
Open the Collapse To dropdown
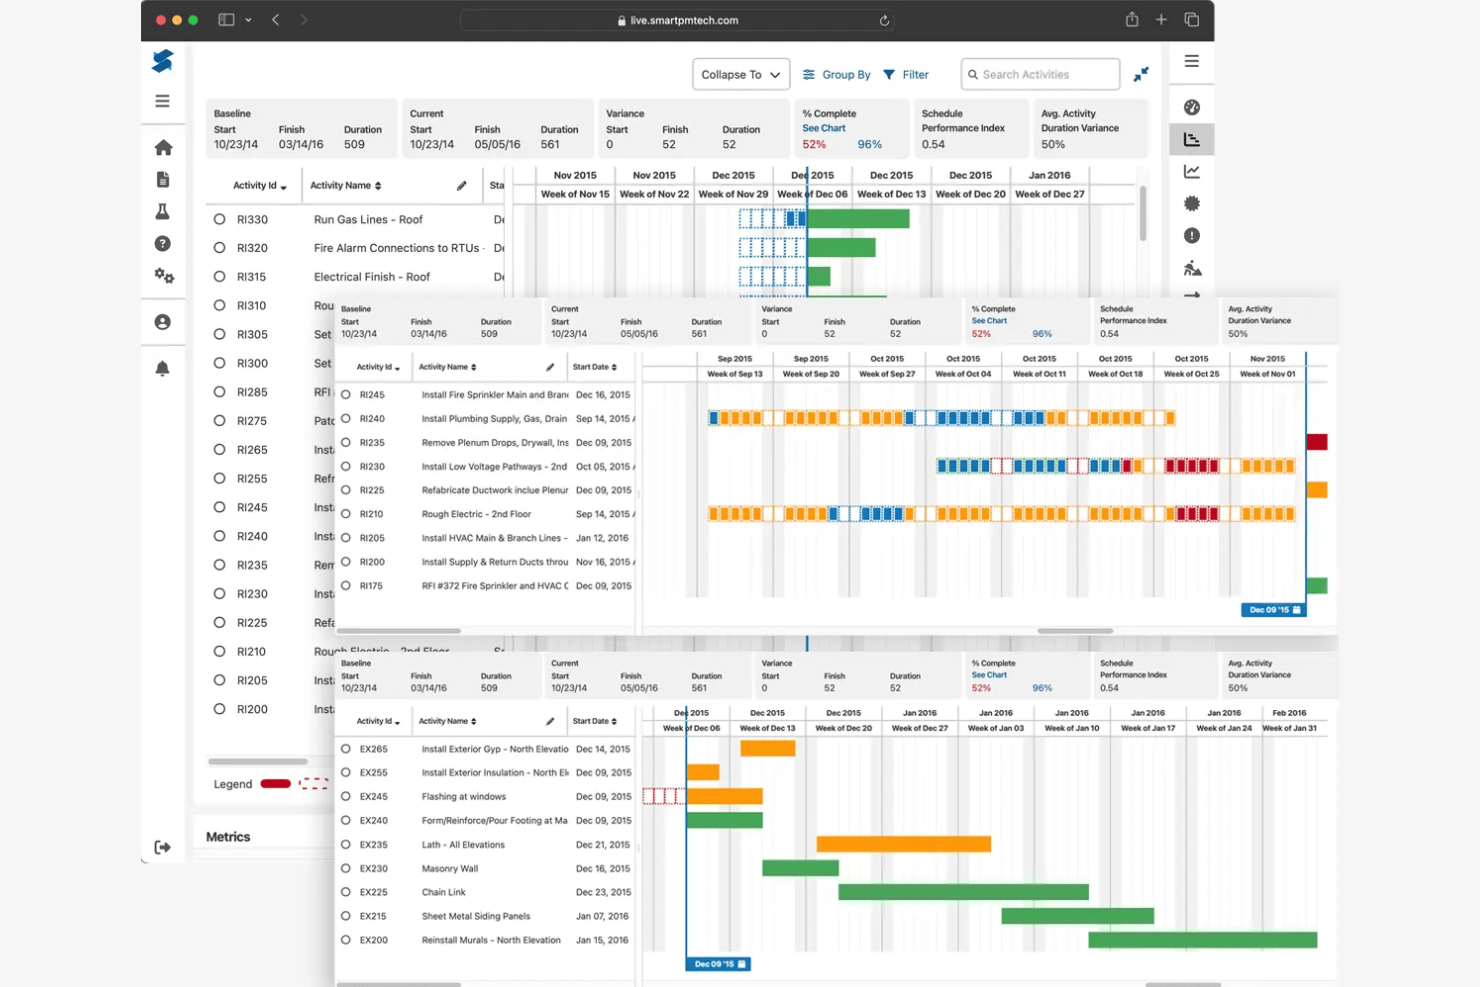(x=740, y=74)
